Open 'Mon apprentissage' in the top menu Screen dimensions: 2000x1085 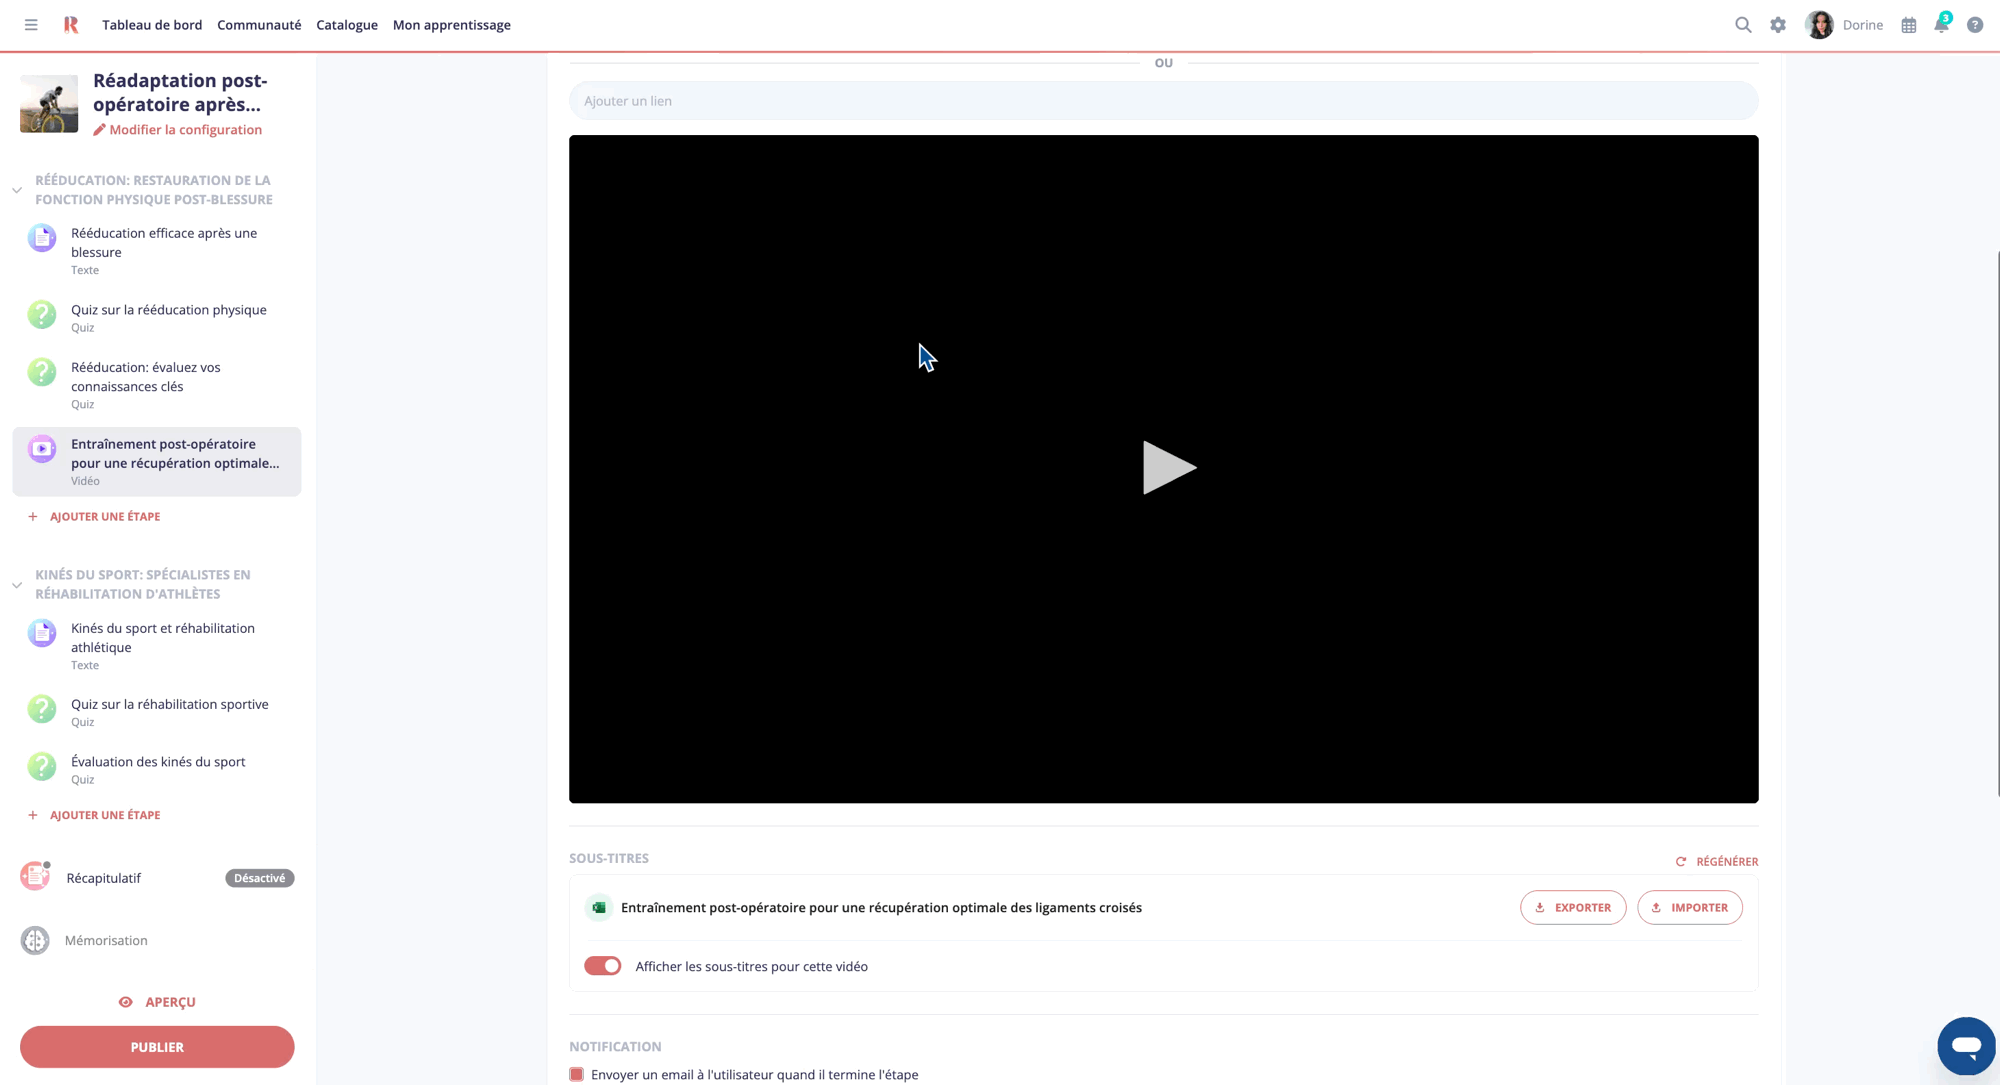pos(451,24)
